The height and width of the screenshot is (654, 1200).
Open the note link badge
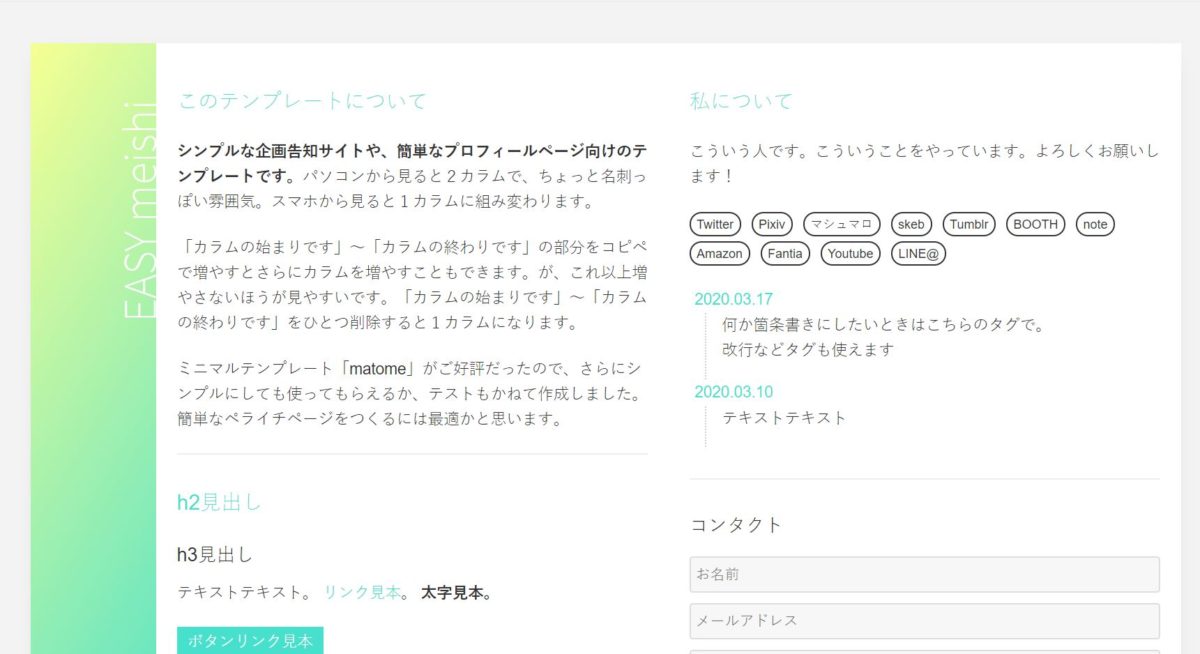[x=1095, y=224]
